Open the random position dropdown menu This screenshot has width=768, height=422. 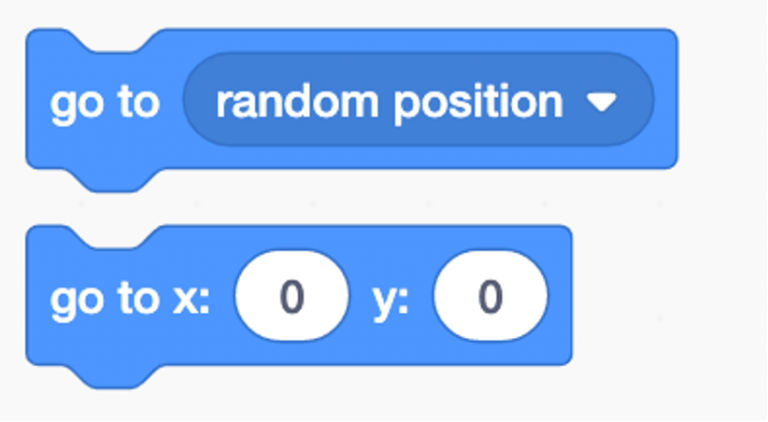click(x=418, y=101)
